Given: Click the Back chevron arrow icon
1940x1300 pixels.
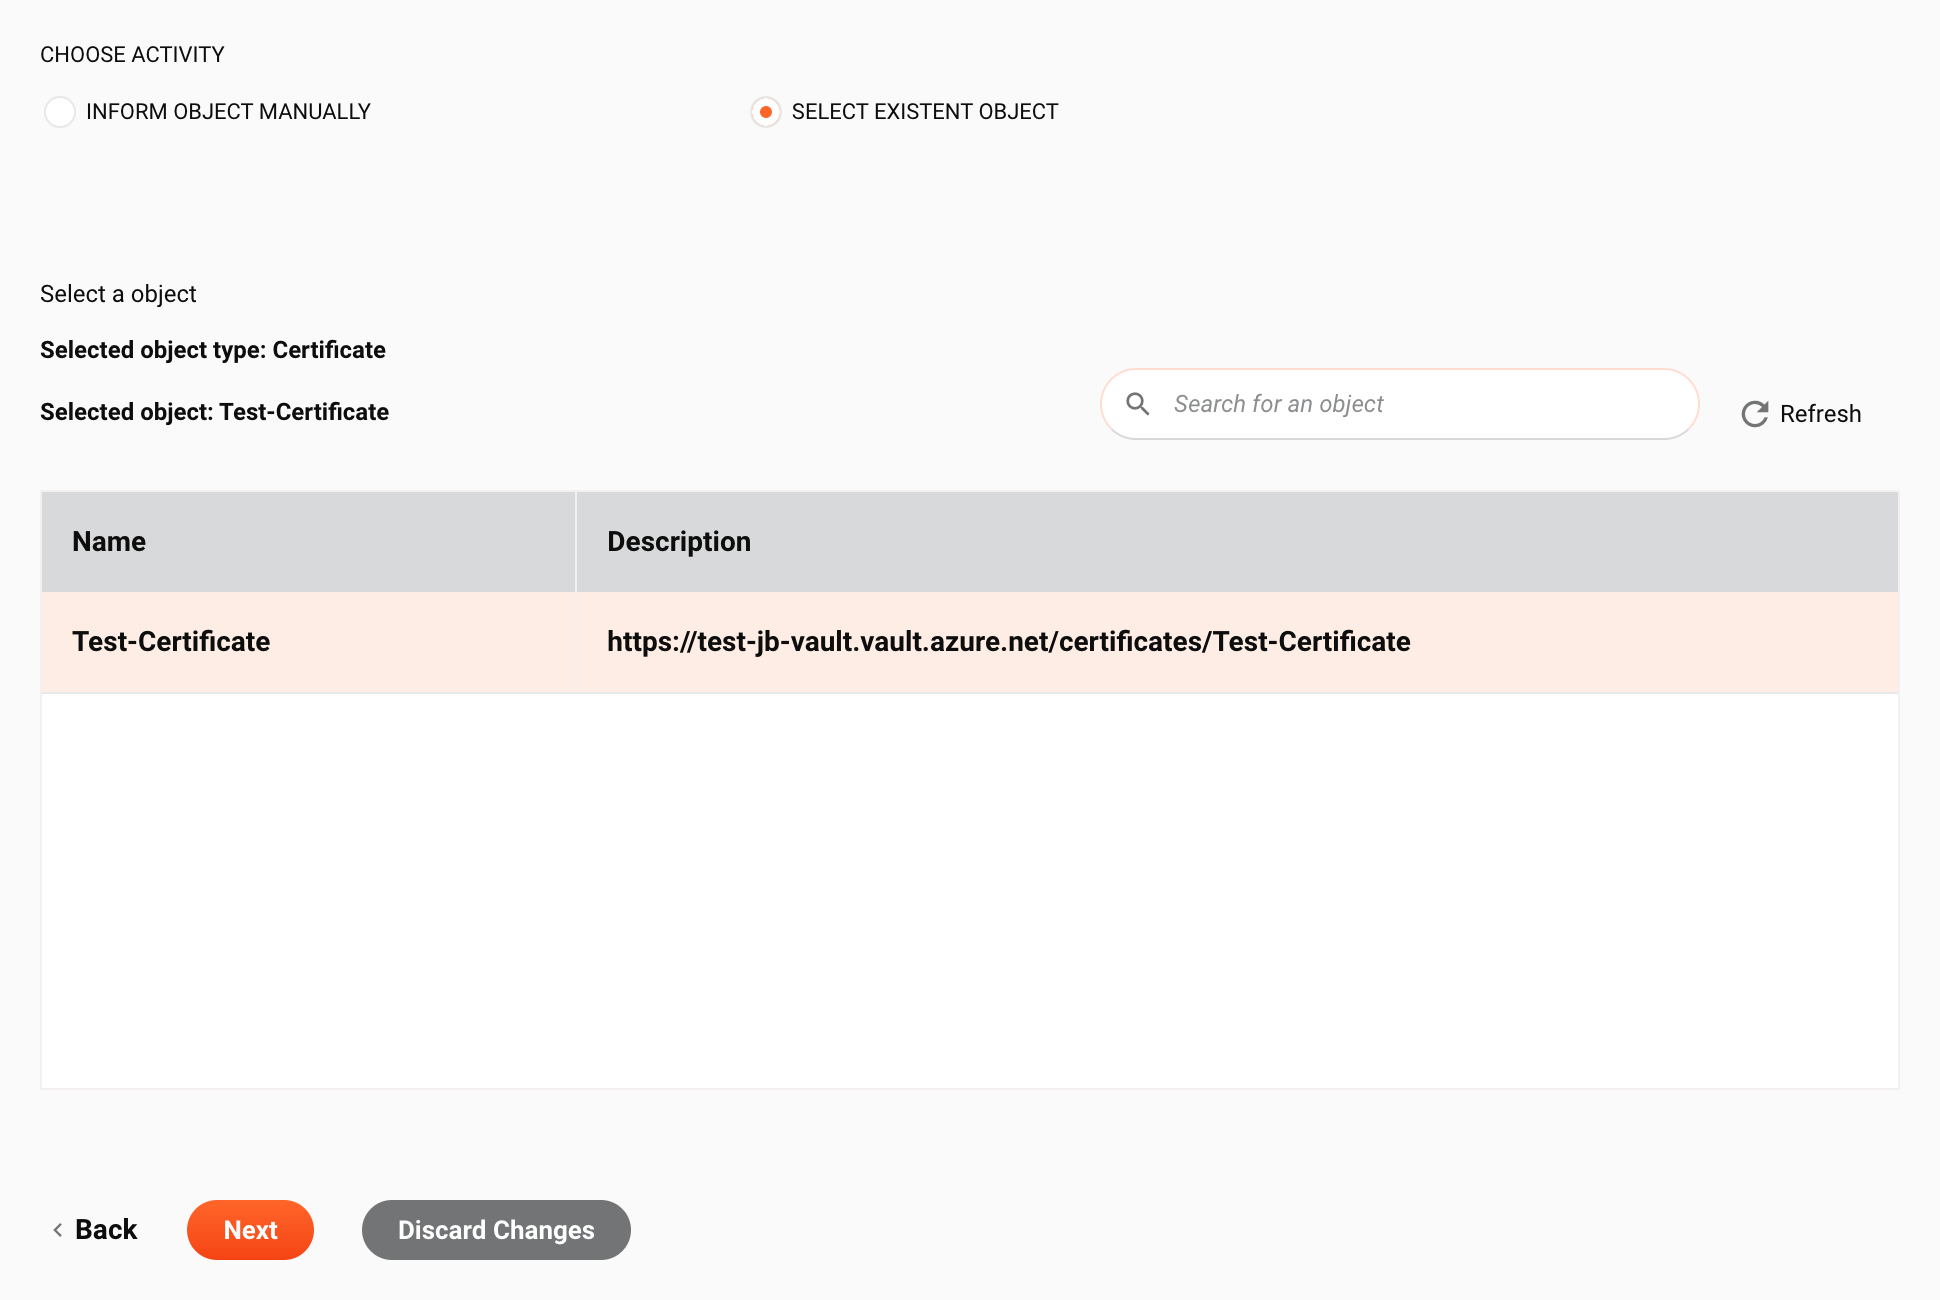Looking at the screenshot, I should click(54, 1229).
